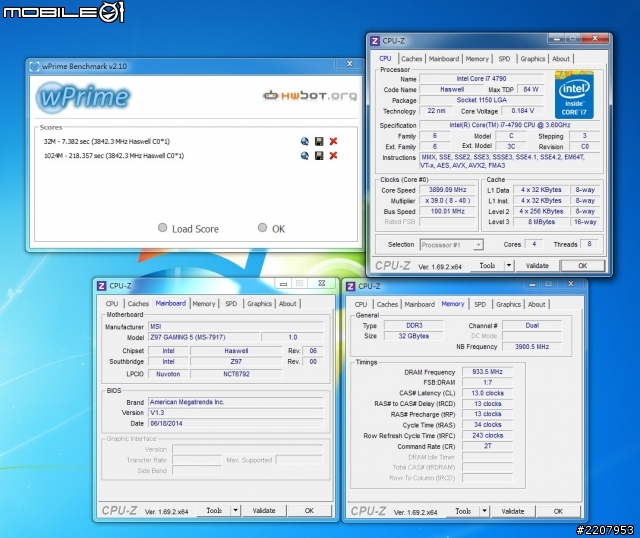640x538 pixels.
Task: Click the Manufacturer field showing MSI
Action: 236,327
